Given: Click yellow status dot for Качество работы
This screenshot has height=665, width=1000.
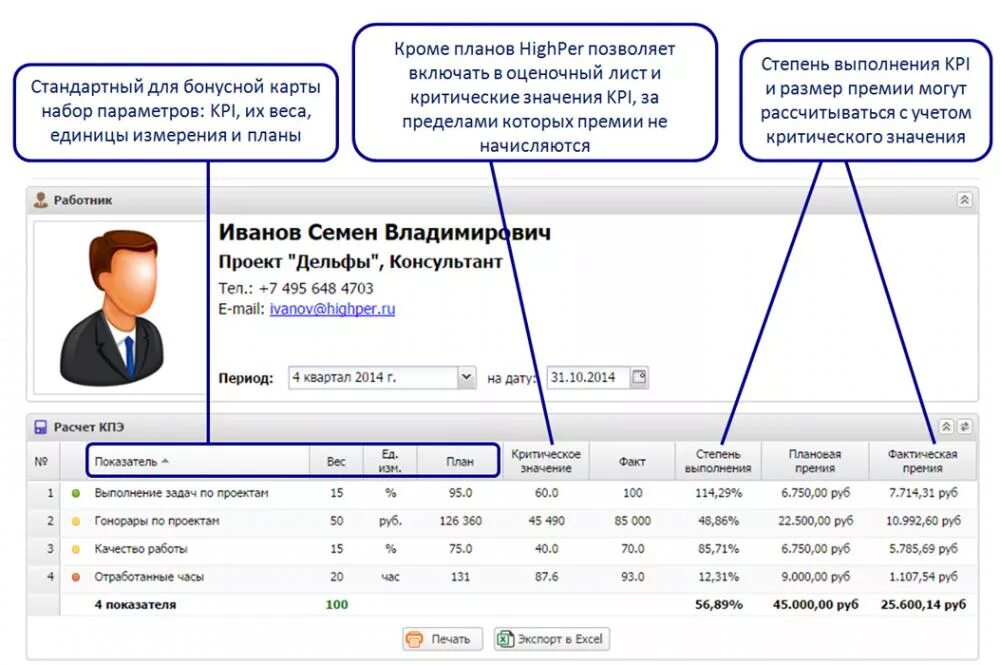Looking at the screenshot, I should (x=76, y=549).
